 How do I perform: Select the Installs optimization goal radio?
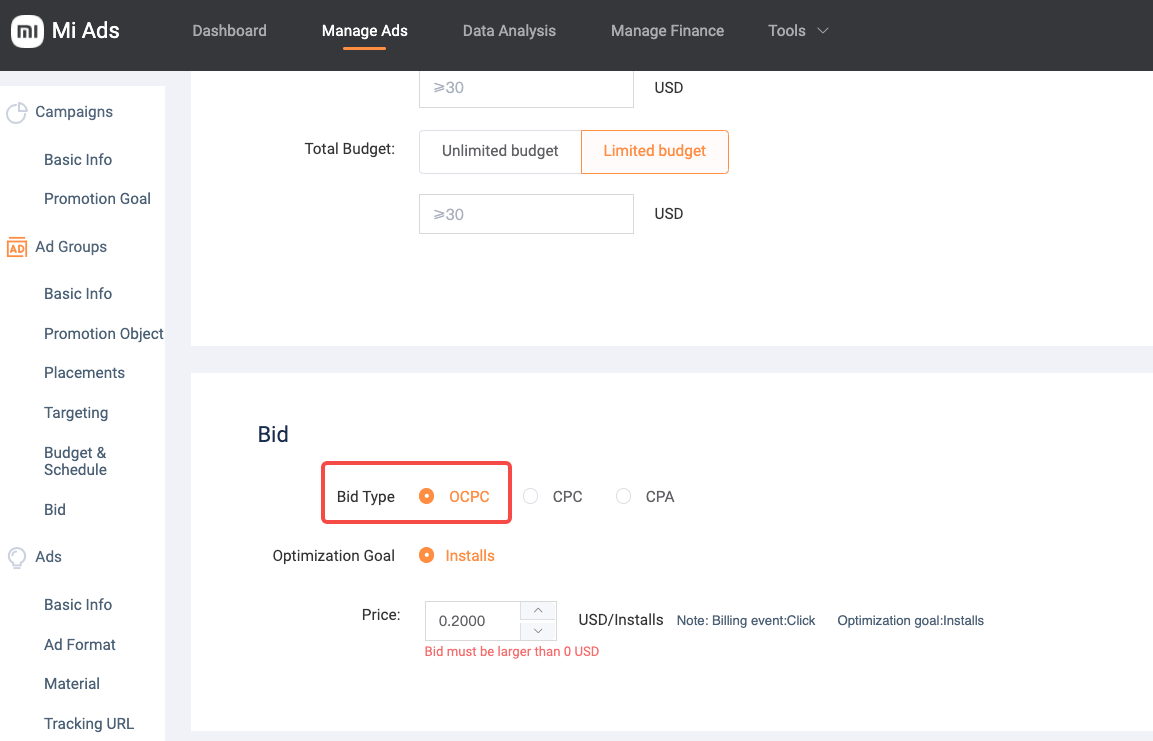[x=427, y=555]
